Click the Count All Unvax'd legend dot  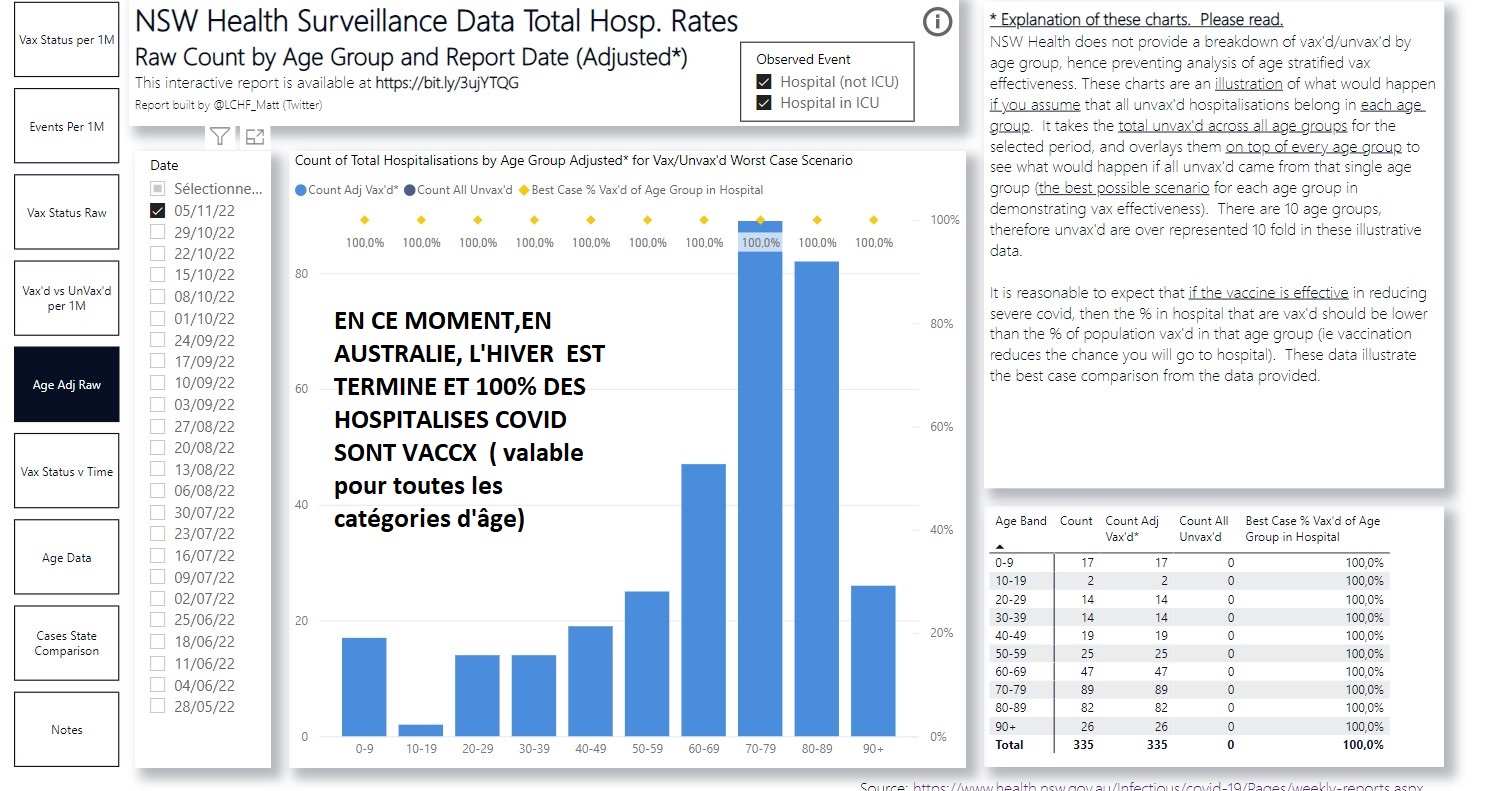(409, 190)
